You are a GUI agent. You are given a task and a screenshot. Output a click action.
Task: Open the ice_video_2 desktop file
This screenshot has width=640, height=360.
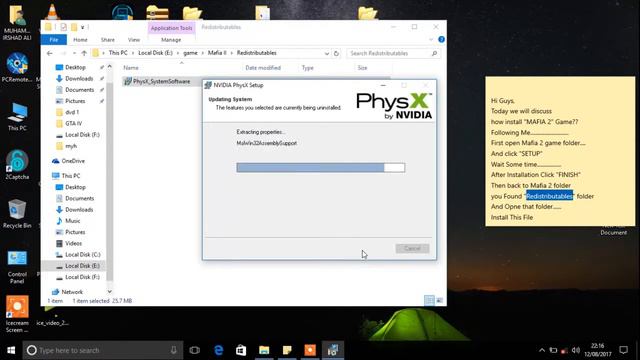52,316
